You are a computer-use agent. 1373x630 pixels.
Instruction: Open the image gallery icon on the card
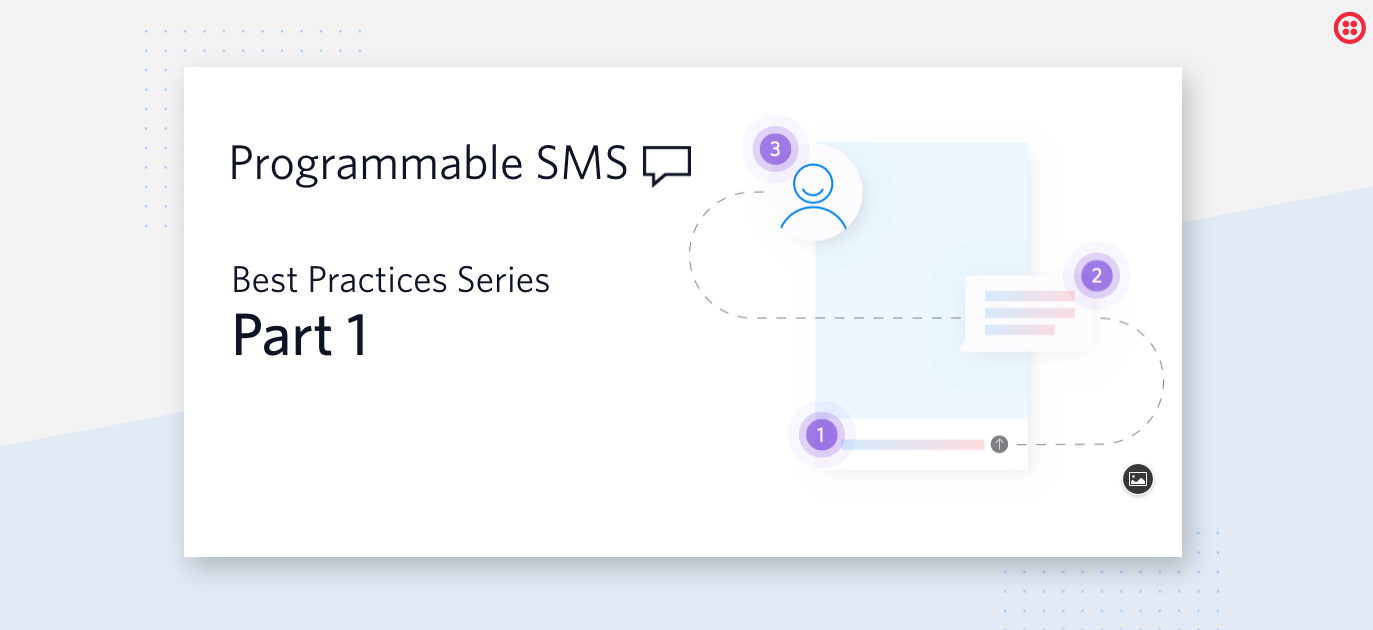tap(1137, 479)
